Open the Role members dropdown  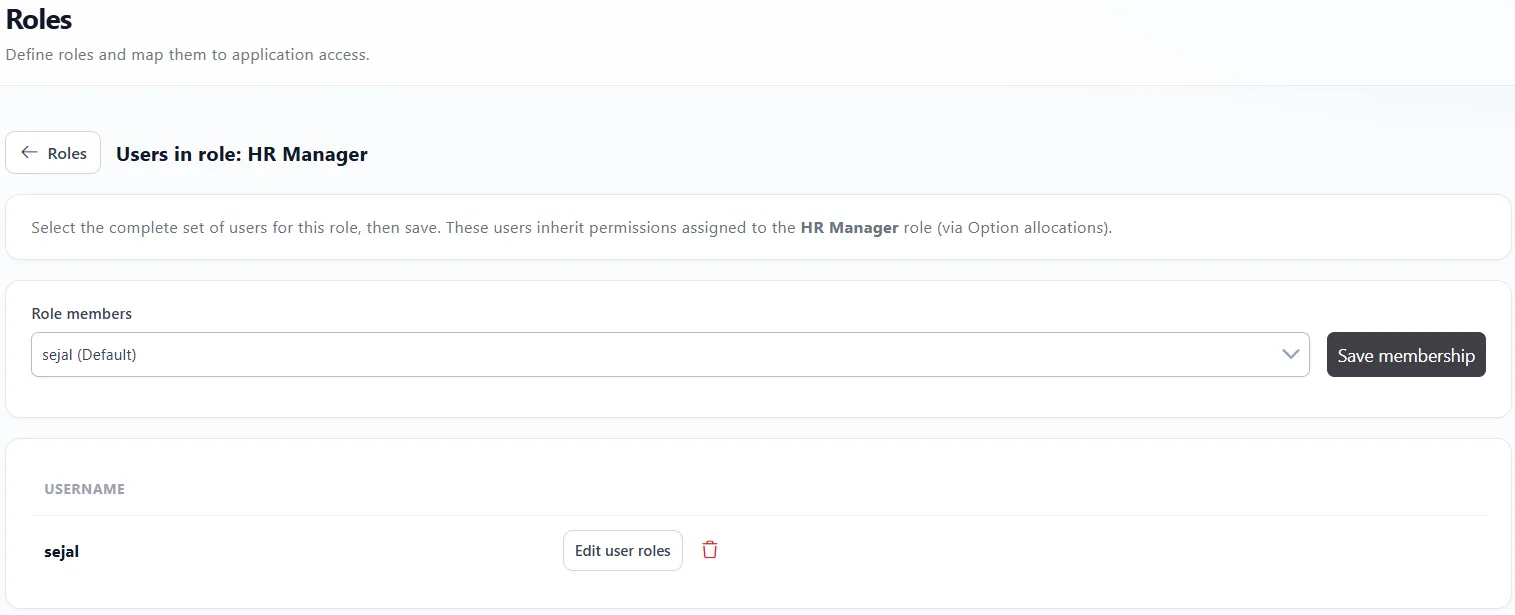670,355
